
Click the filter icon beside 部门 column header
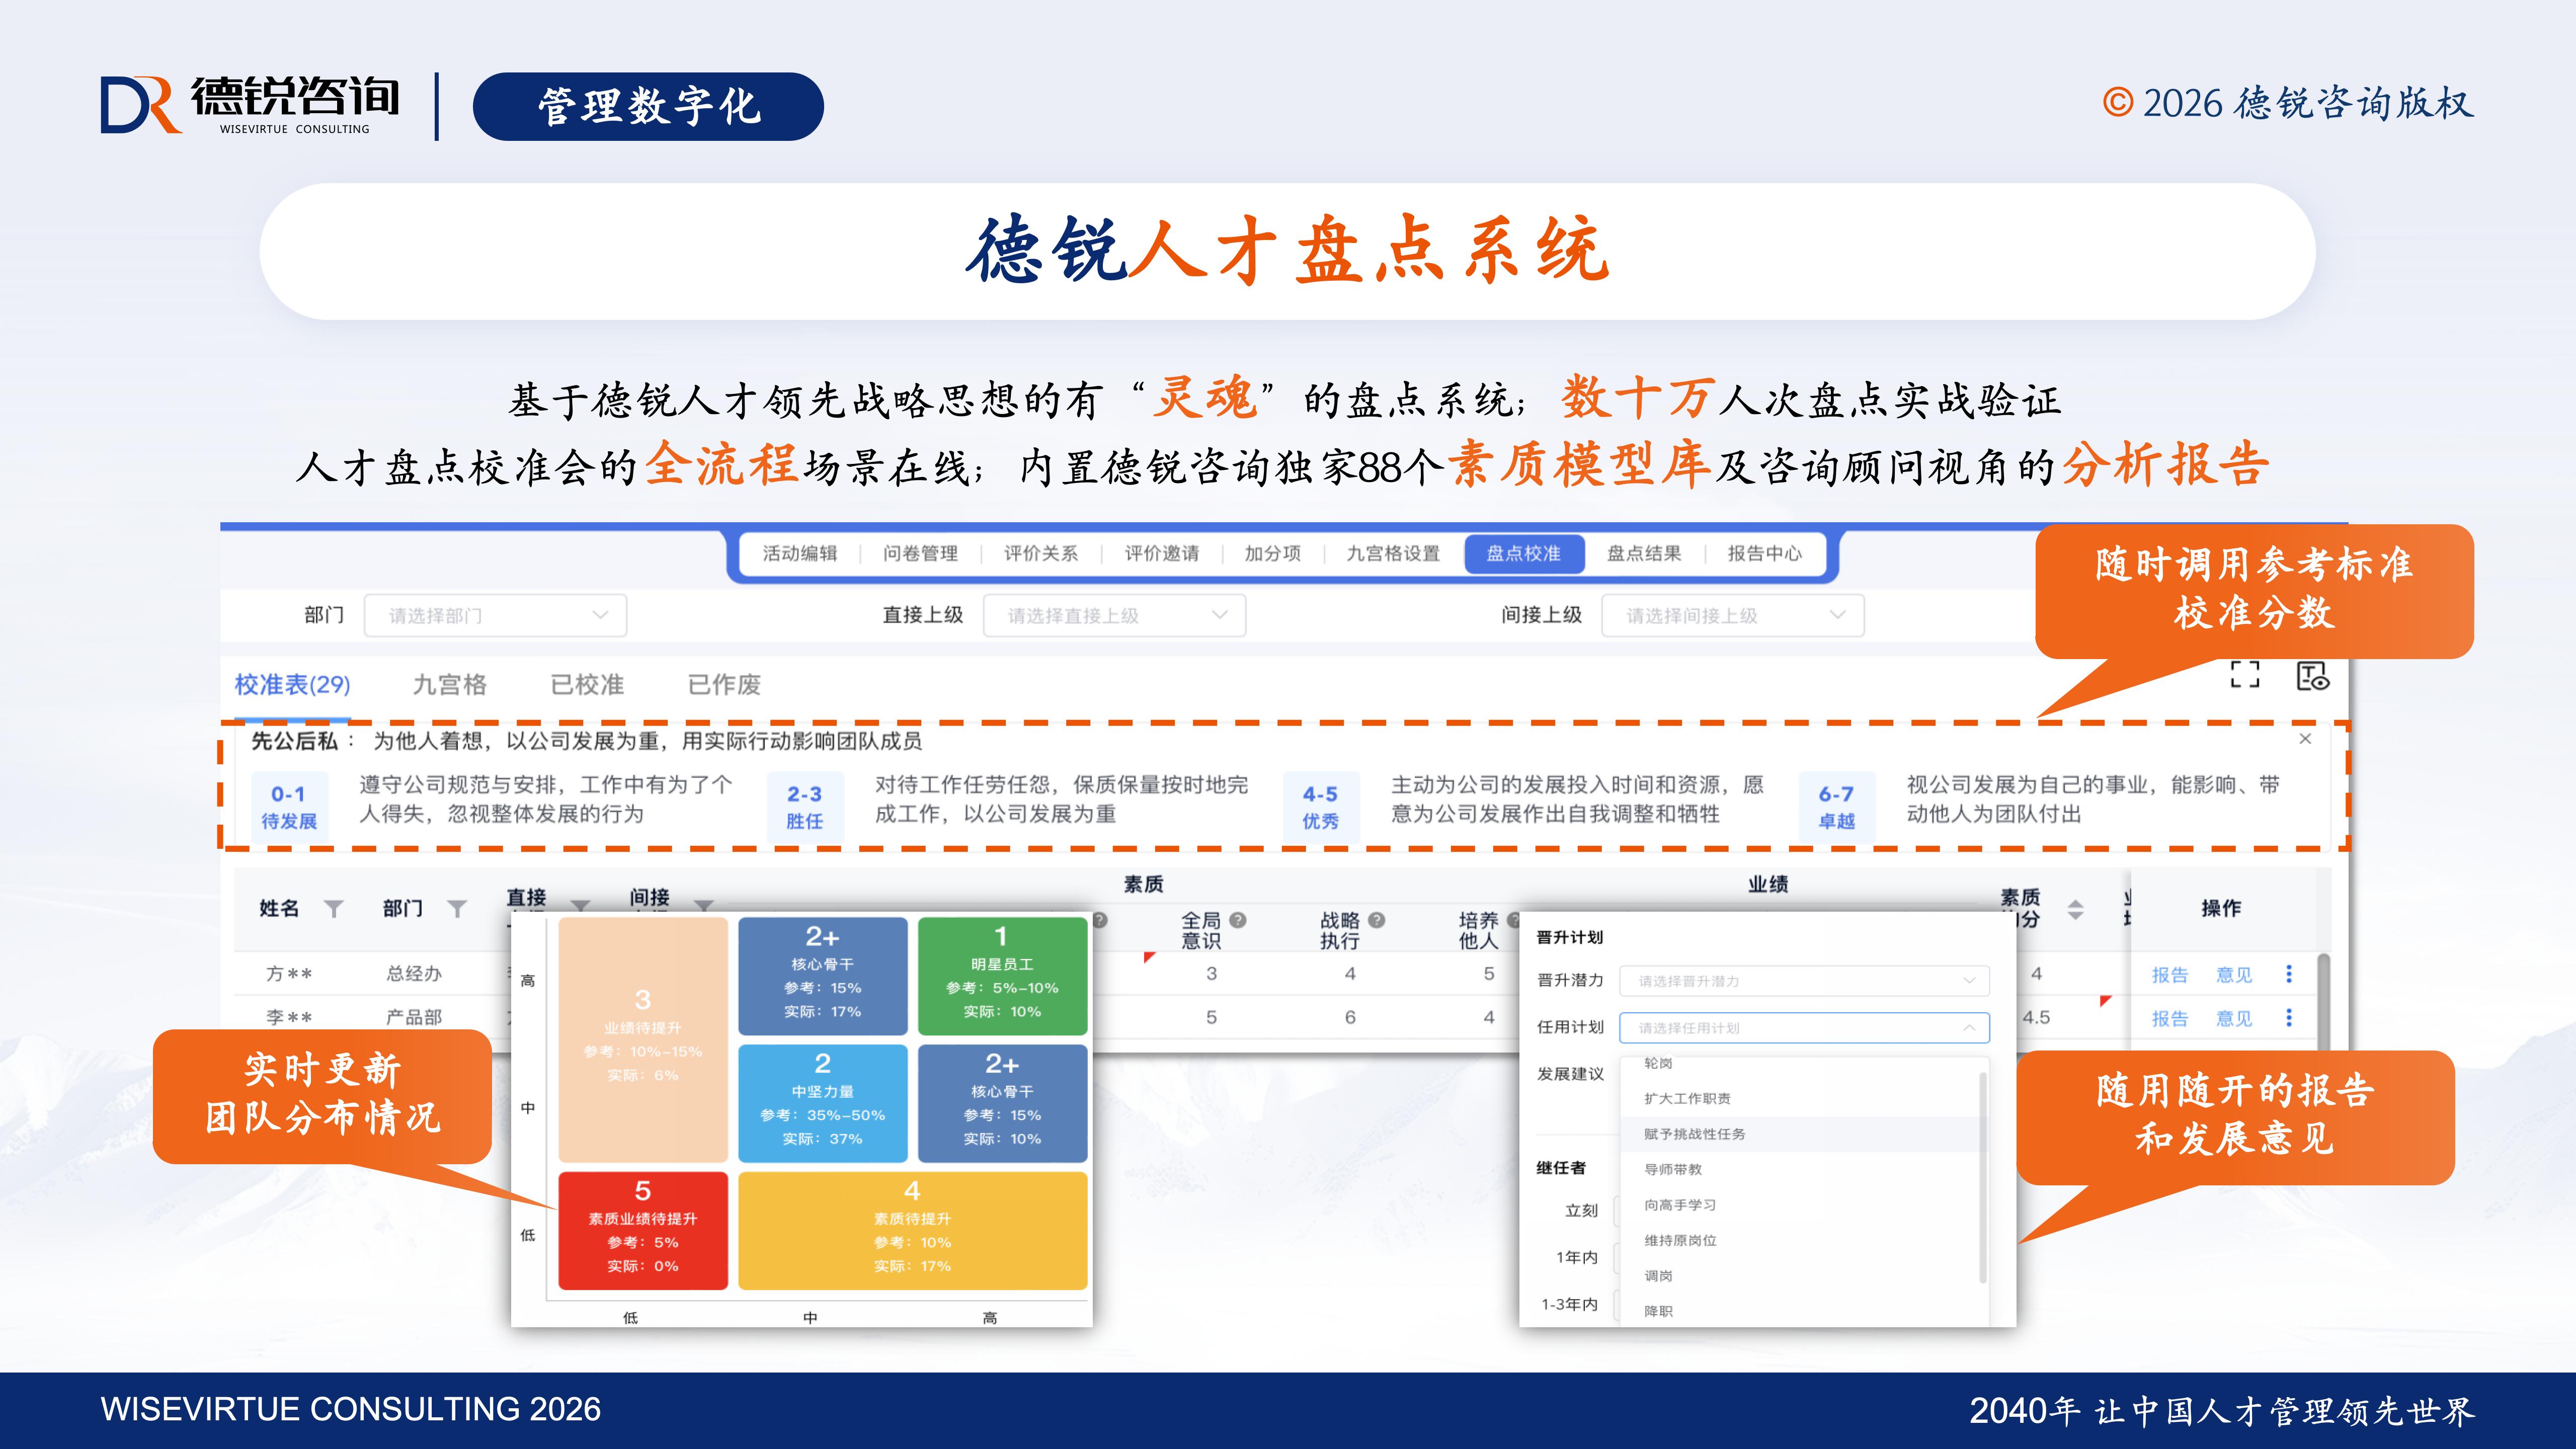point(457,908)
